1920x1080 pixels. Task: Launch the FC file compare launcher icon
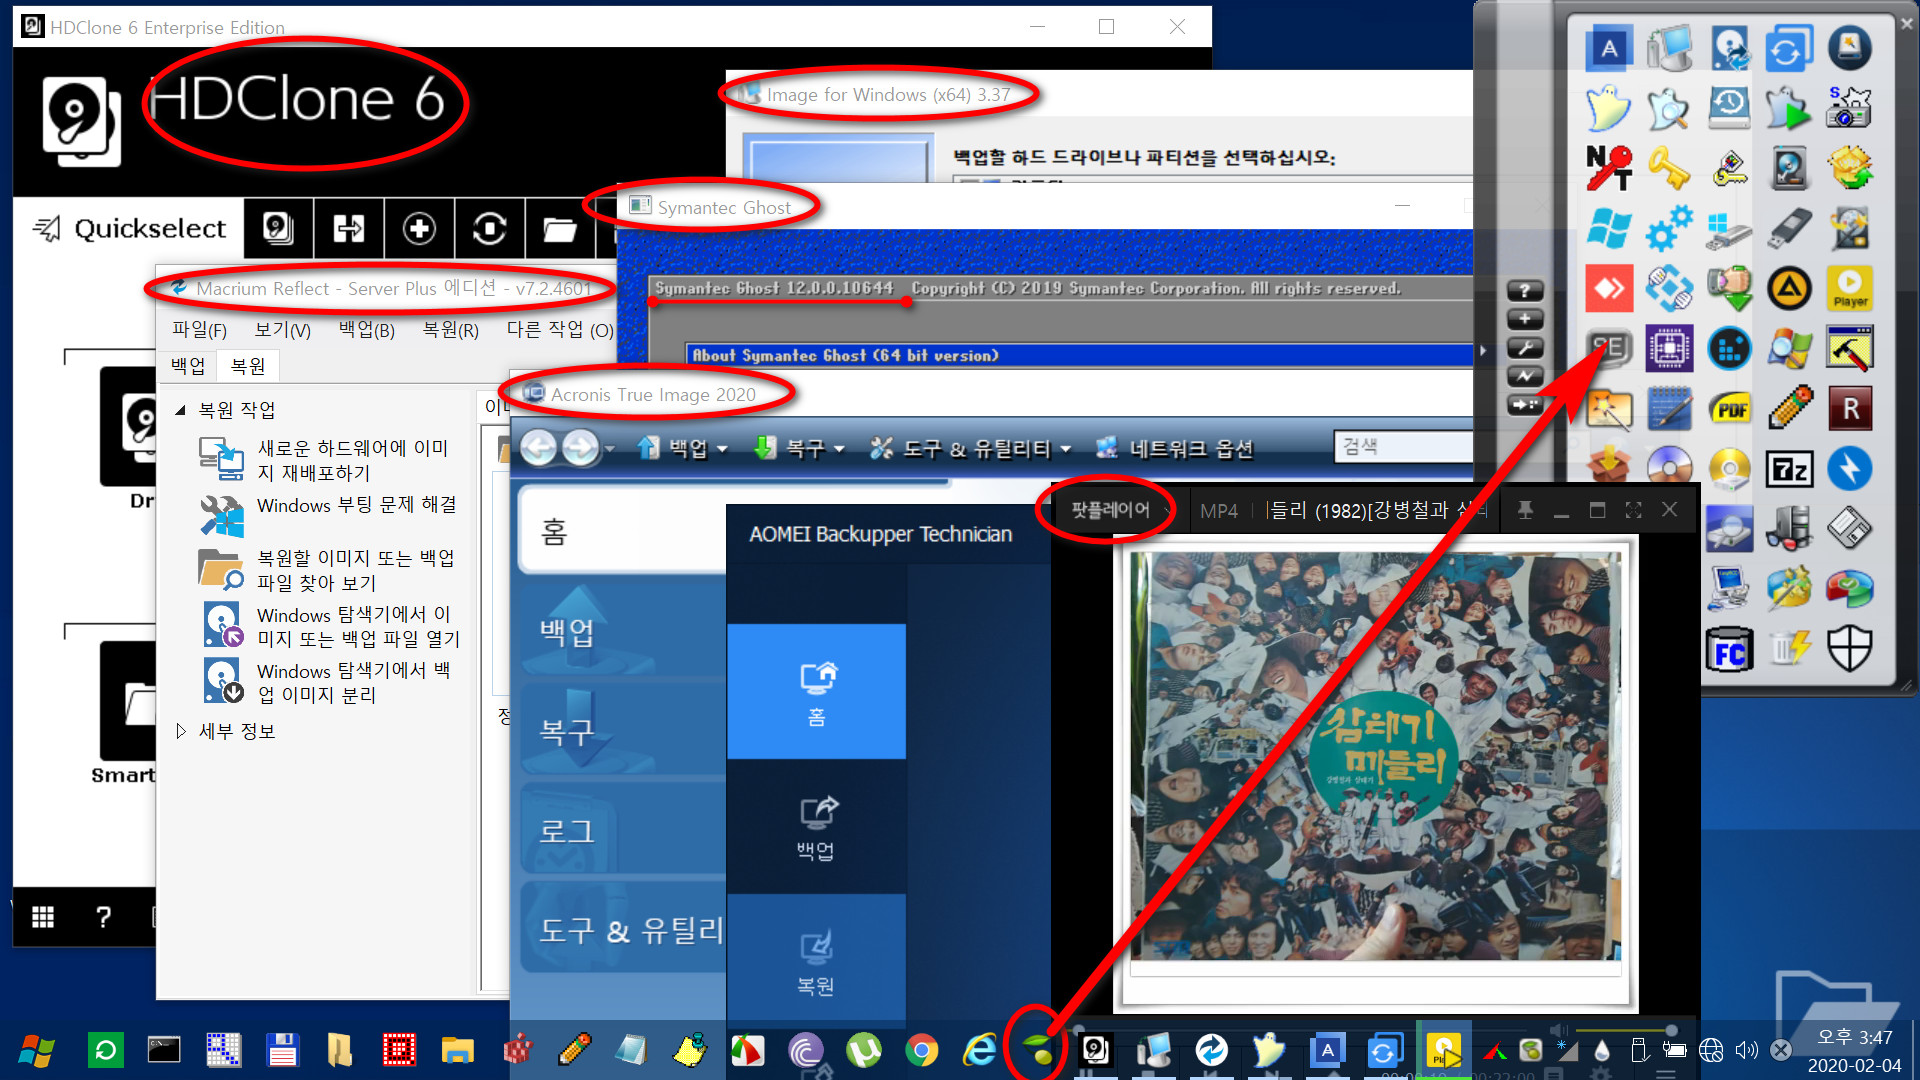point(1730,650)
